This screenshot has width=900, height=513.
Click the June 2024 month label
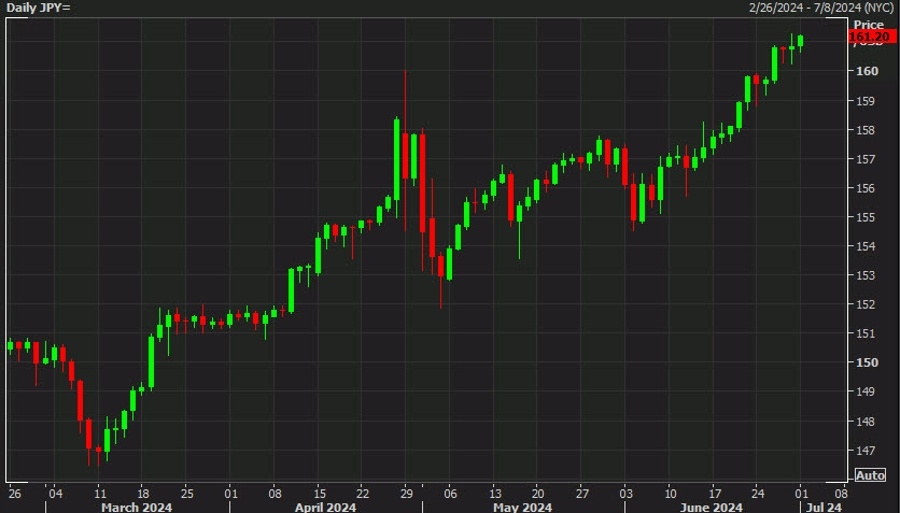tap(711, 507)
